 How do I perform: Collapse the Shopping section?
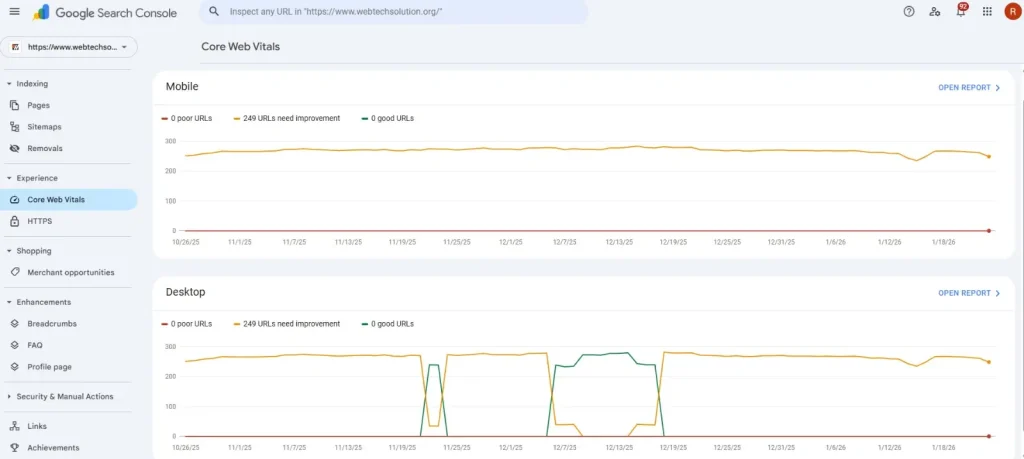(9, 251)
